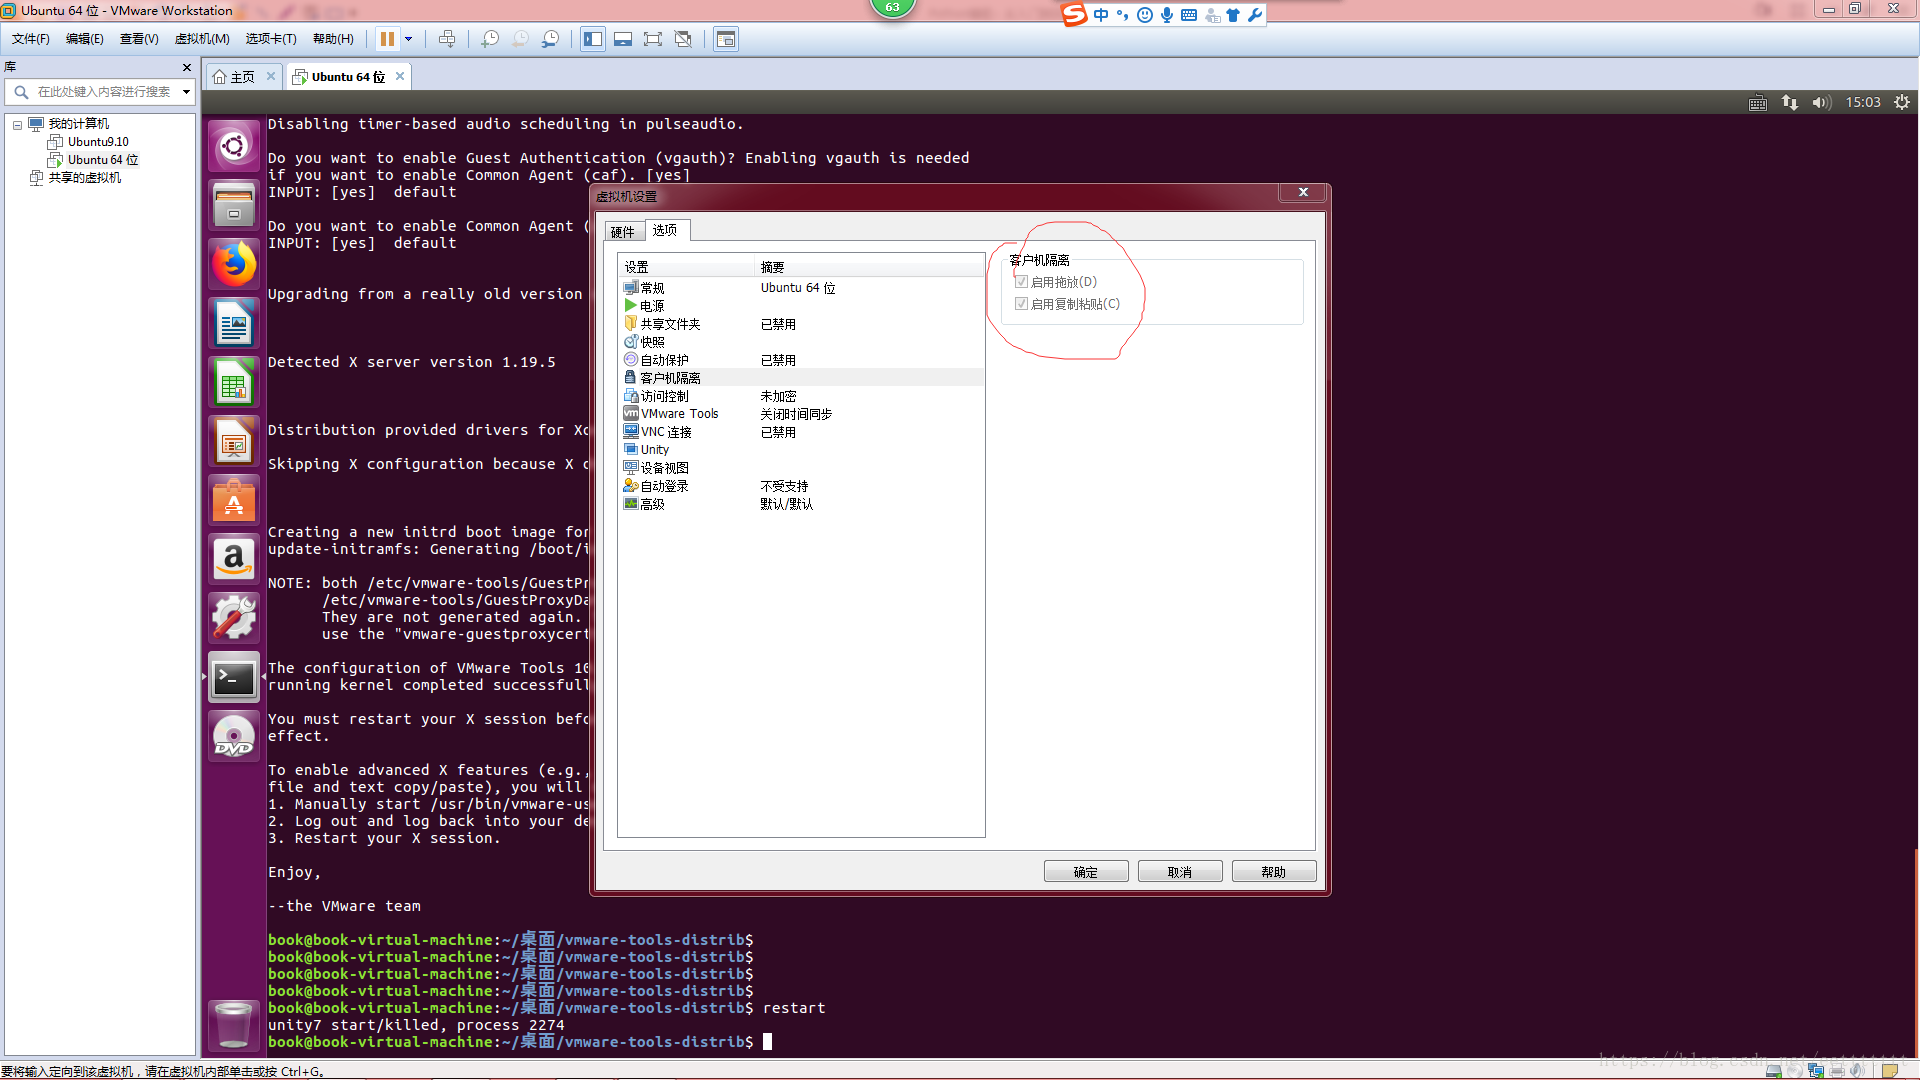Select Unity in the settings list
Image resolution: width=1920 pixels, height=1080 pixels.
(x=801, y=450)
